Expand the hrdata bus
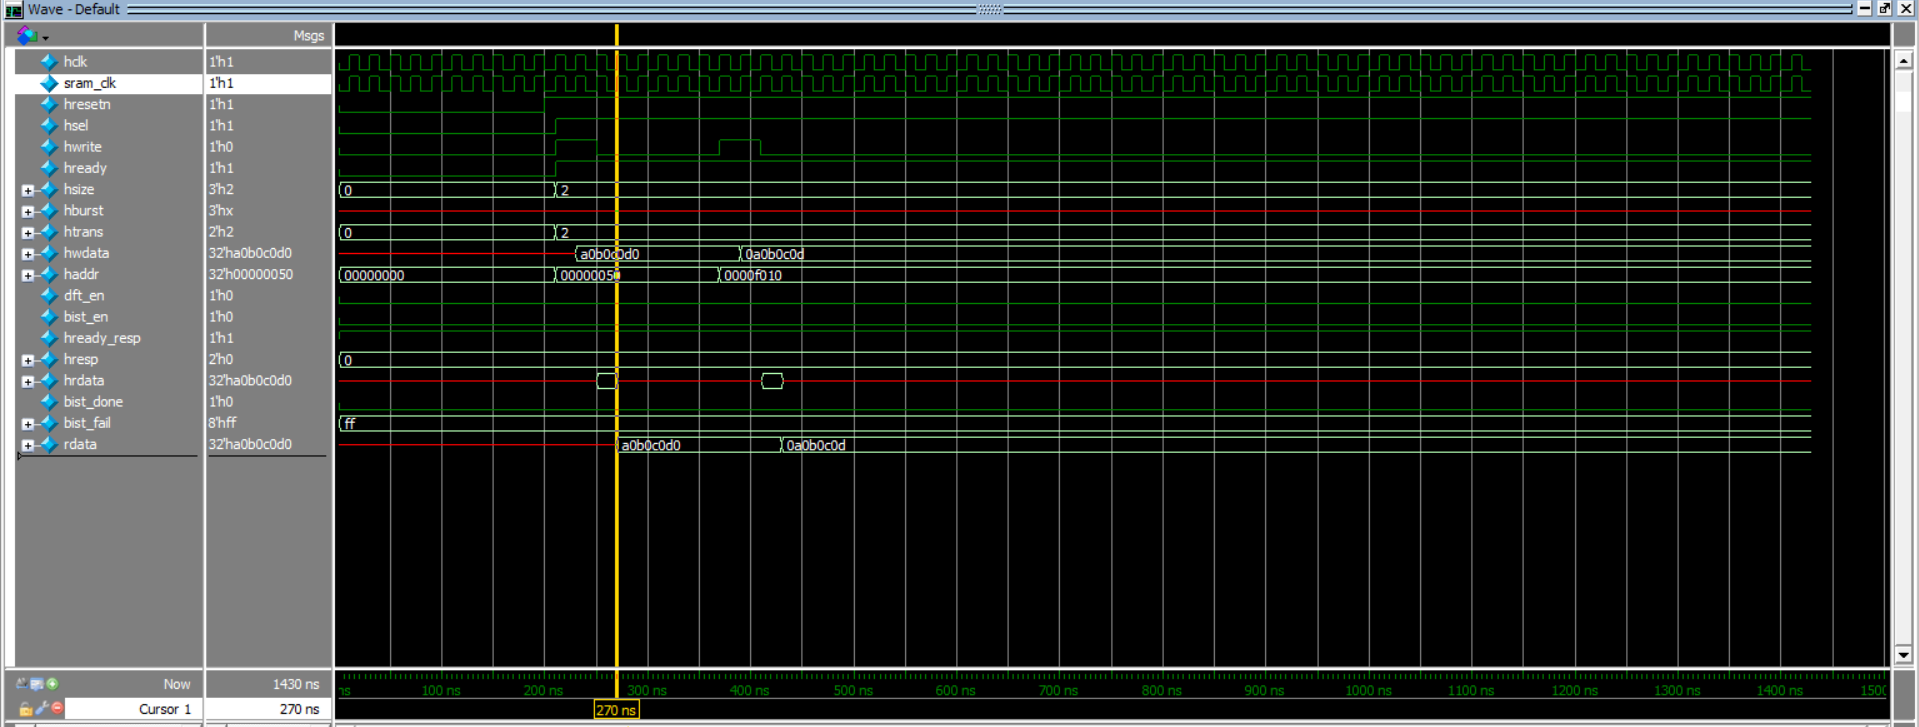Viewport: 1919px width, 727px height. click(x=28, y=381)
